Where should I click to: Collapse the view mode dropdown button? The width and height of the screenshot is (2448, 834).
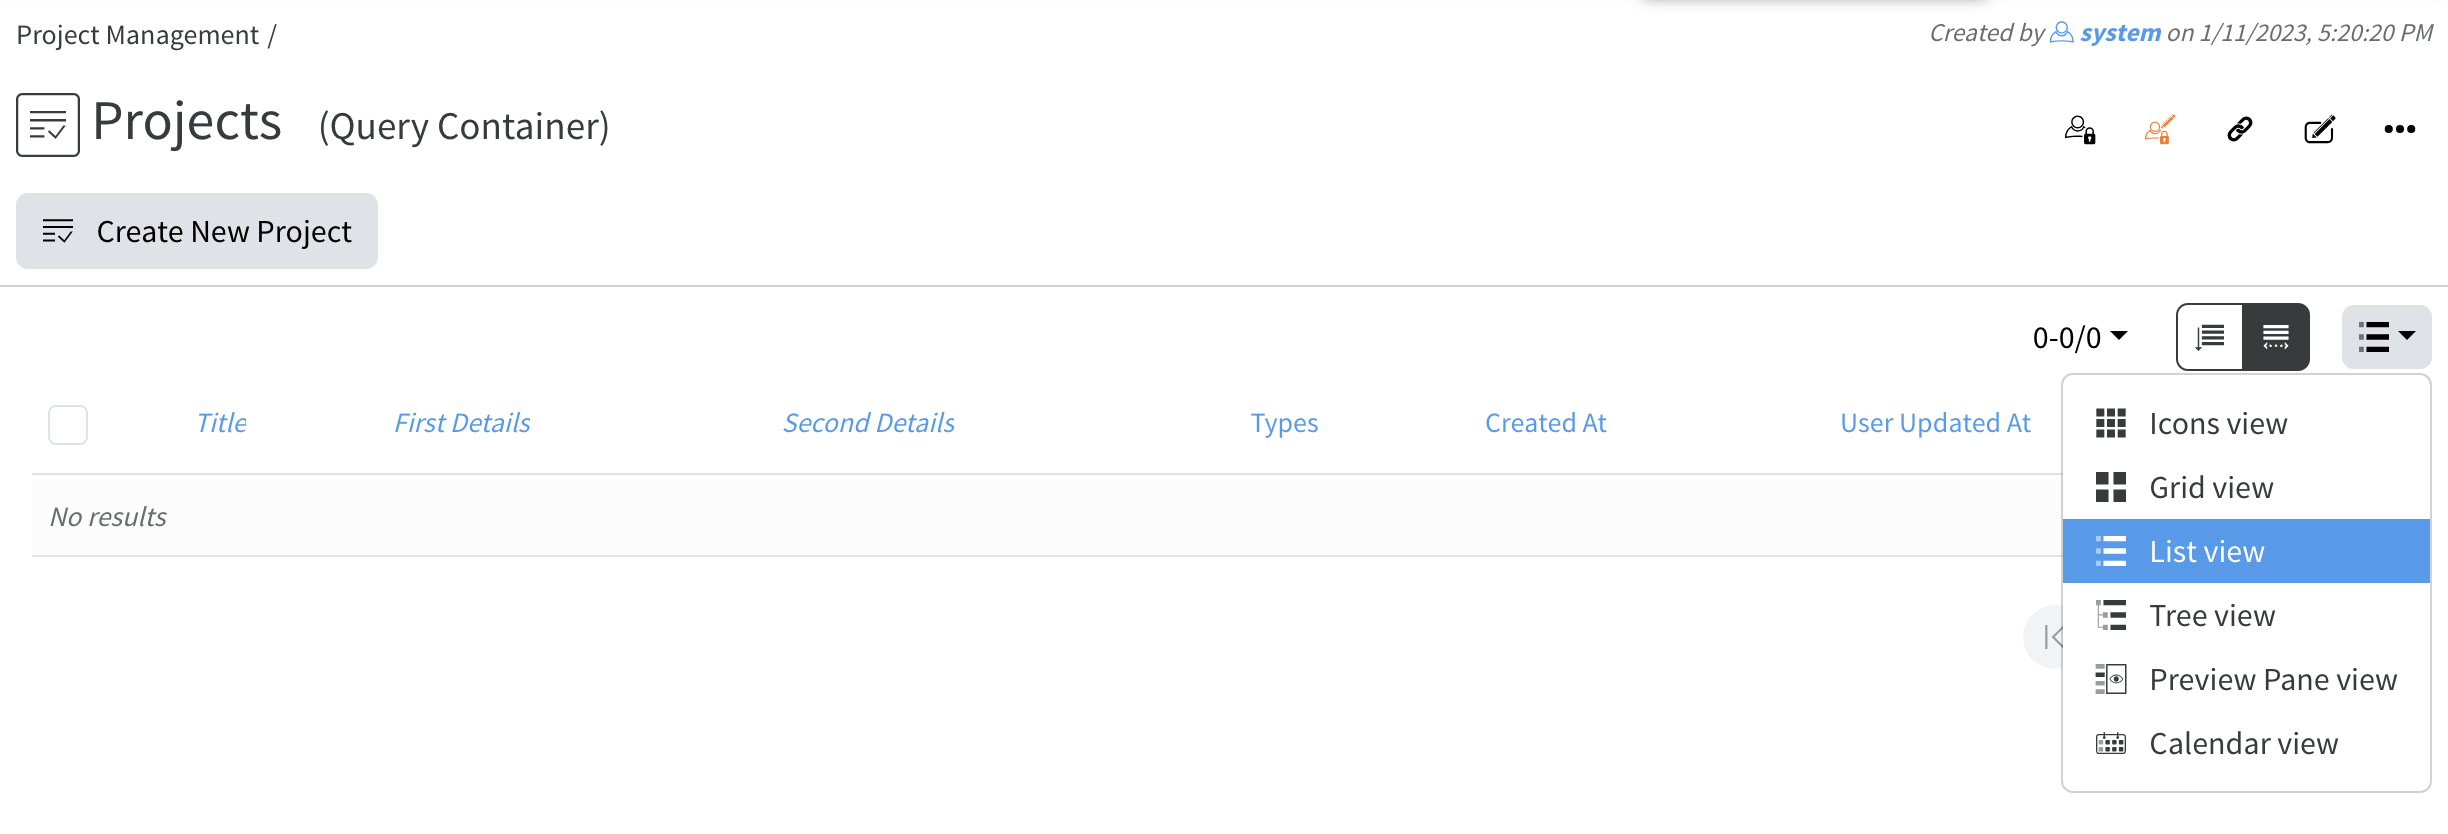[2386, 337]
